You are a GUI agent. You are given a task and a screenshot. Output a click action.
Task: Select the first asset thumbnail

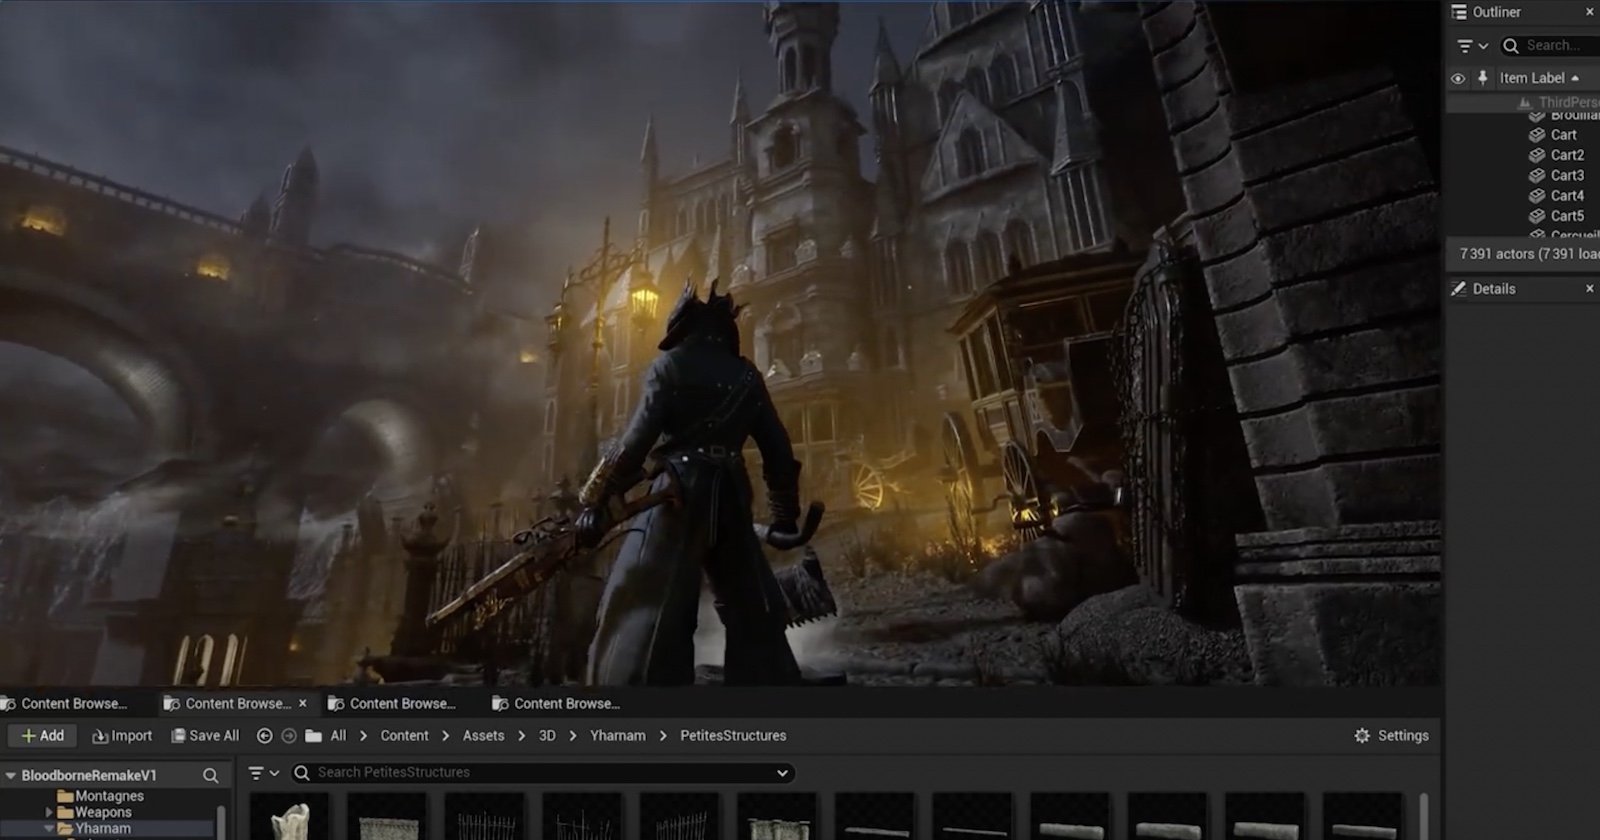(290, 818)
